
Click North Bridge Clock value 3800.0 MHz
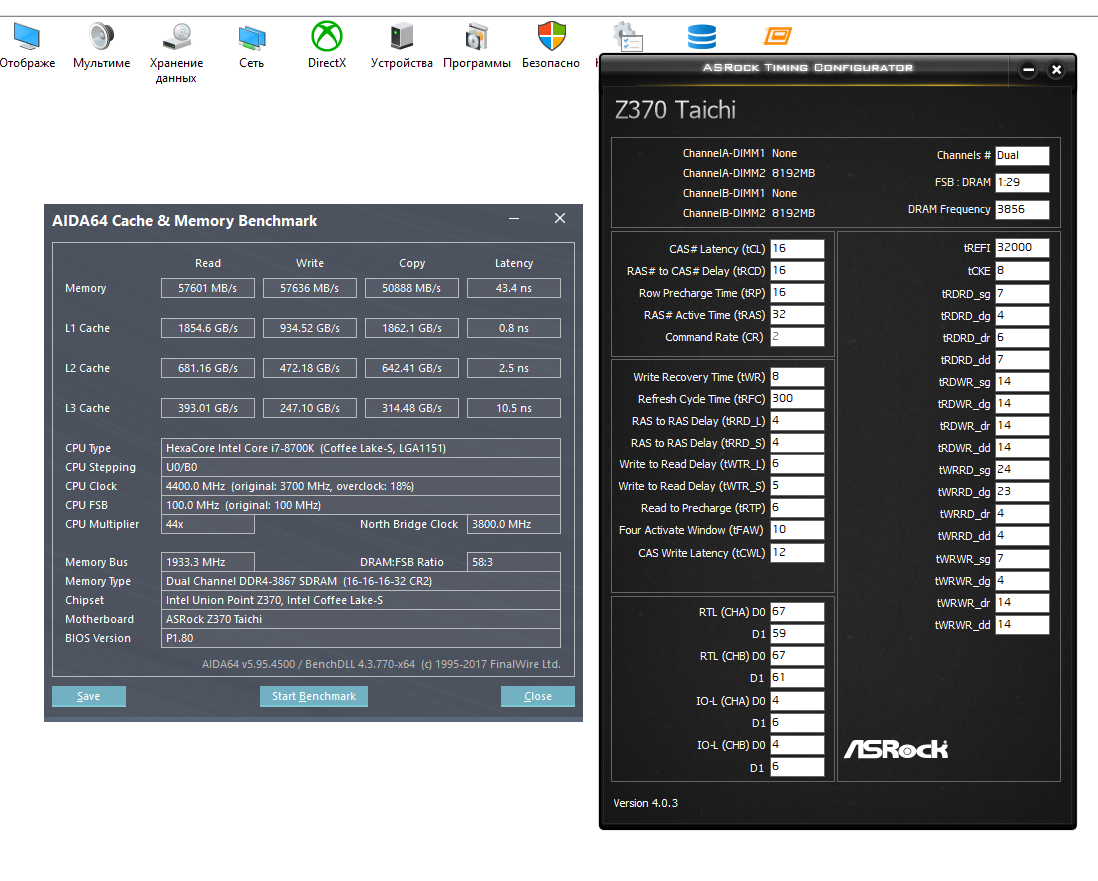point(514,524)
